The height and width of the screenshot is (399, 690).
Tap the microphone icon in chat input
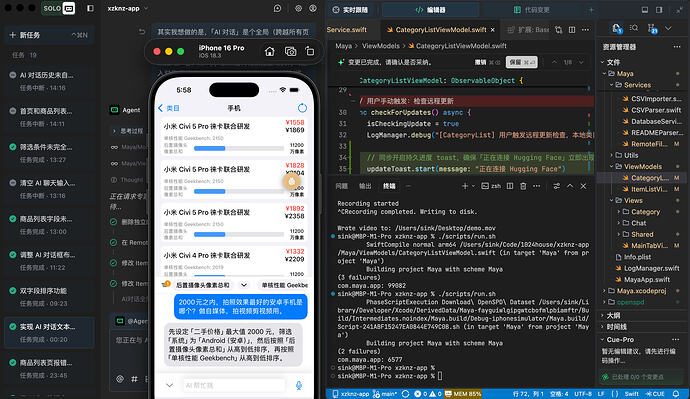[x=299, y=385]
